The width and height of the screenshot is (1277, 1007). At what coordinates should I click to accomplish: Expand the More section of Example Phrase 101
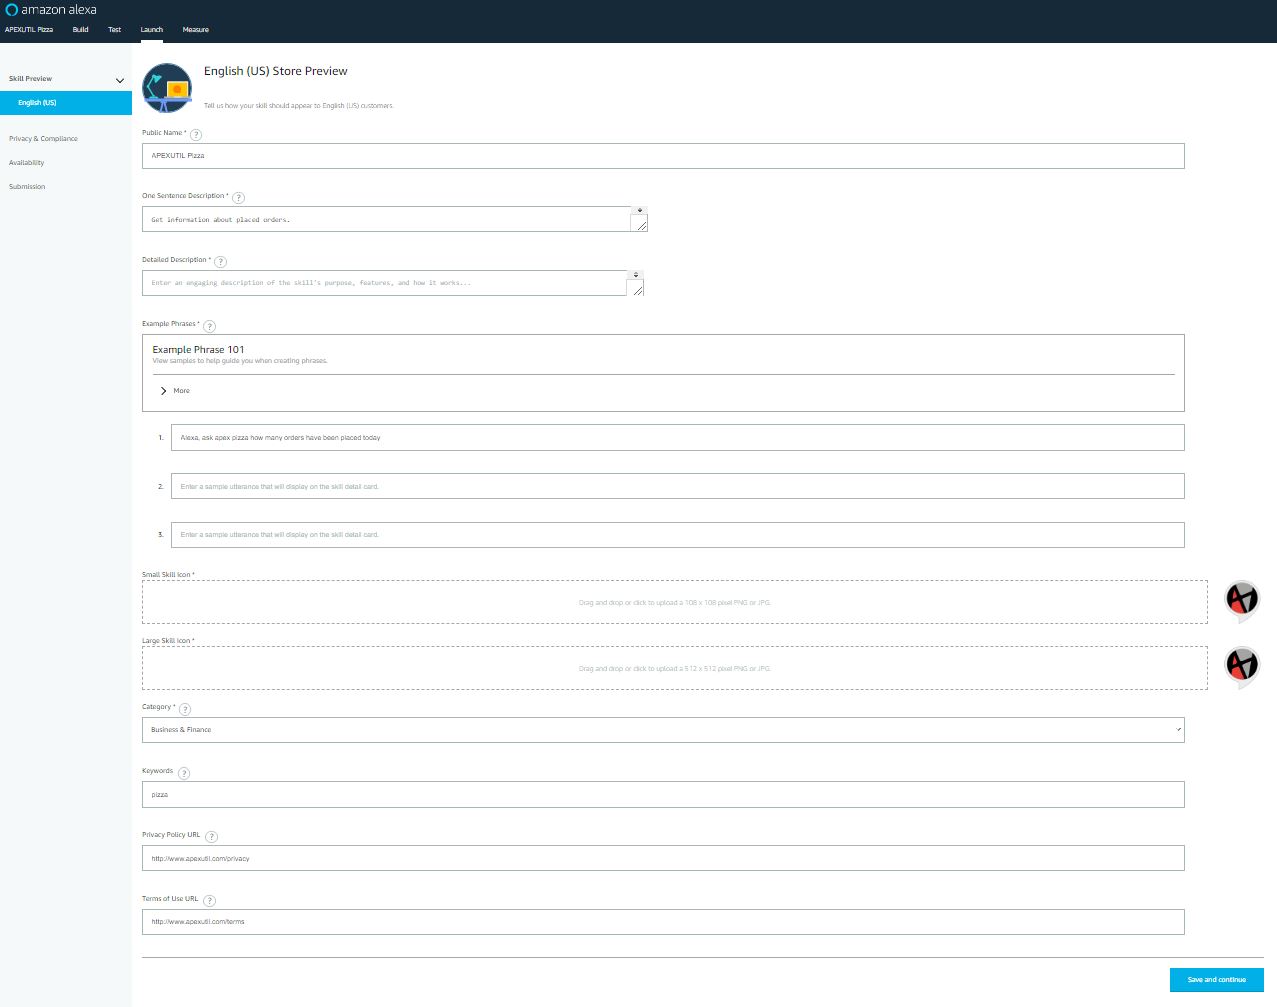[x=174, y=391]
